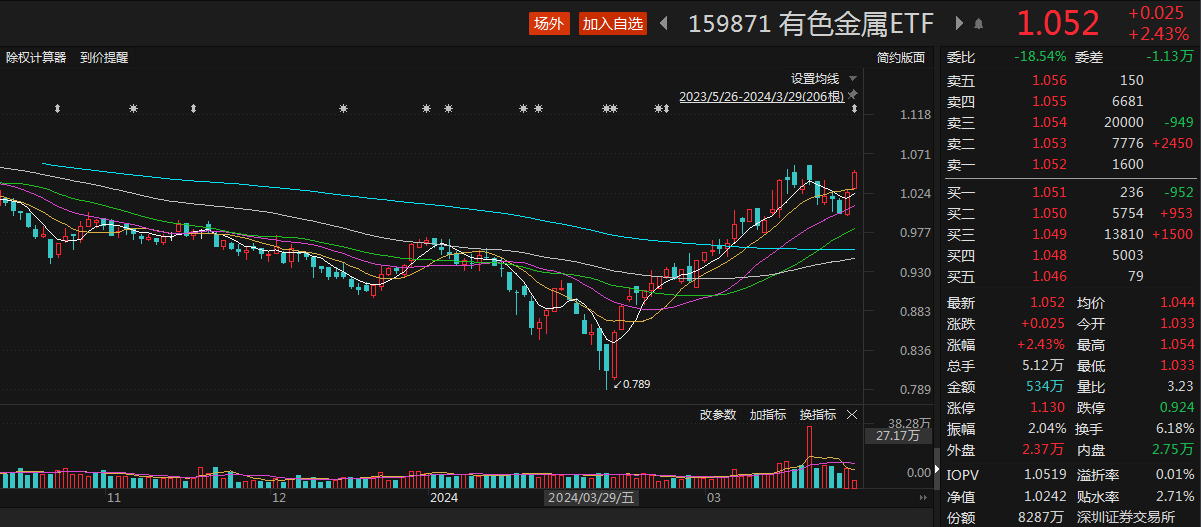Click the next stock right arrow
This screenshot has height=527, width=1201.
coord(959,24)
